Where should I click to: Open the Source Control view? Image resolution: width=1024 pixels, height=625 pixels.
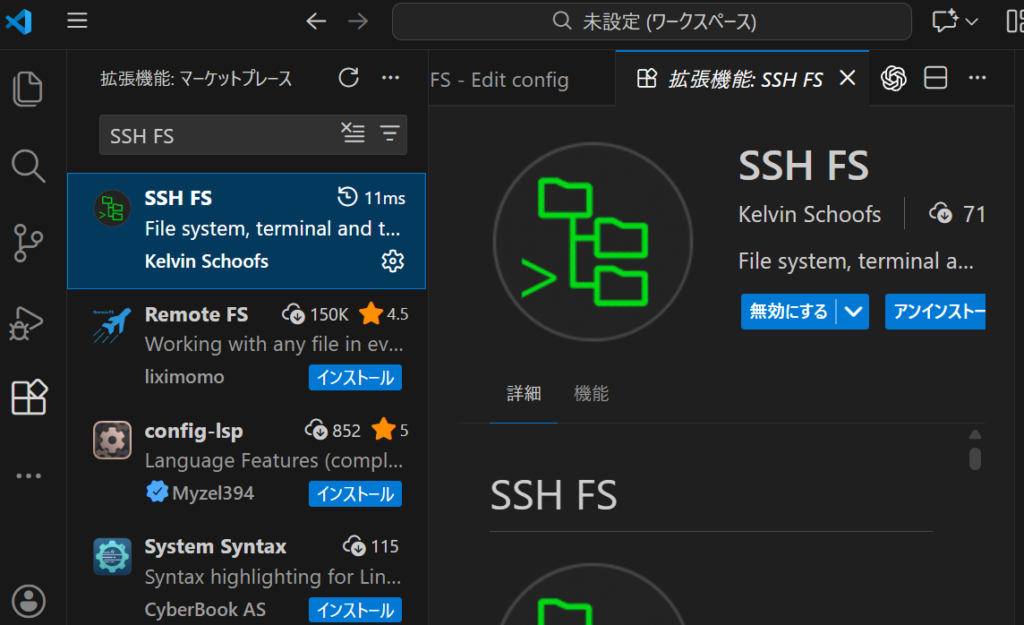28,243
